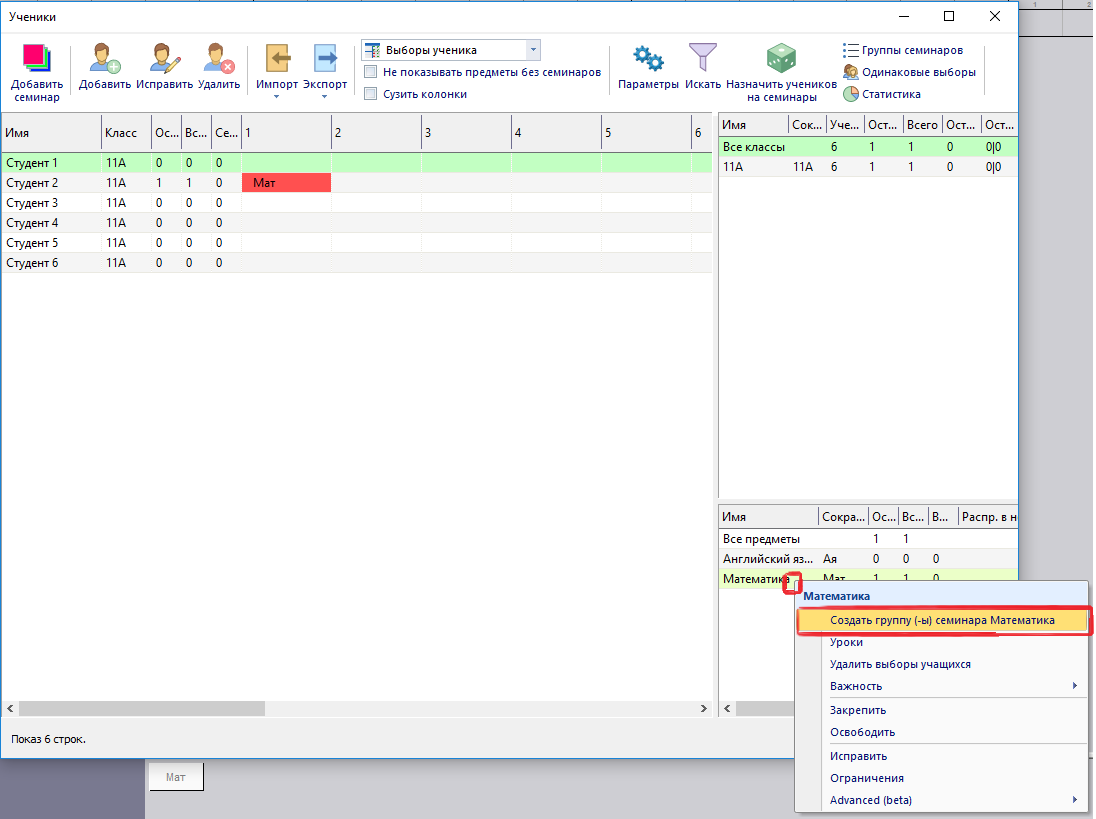Enable Не показывать предметы без семинаров checkbox
1096x819 pixels.
coord(371,72)
